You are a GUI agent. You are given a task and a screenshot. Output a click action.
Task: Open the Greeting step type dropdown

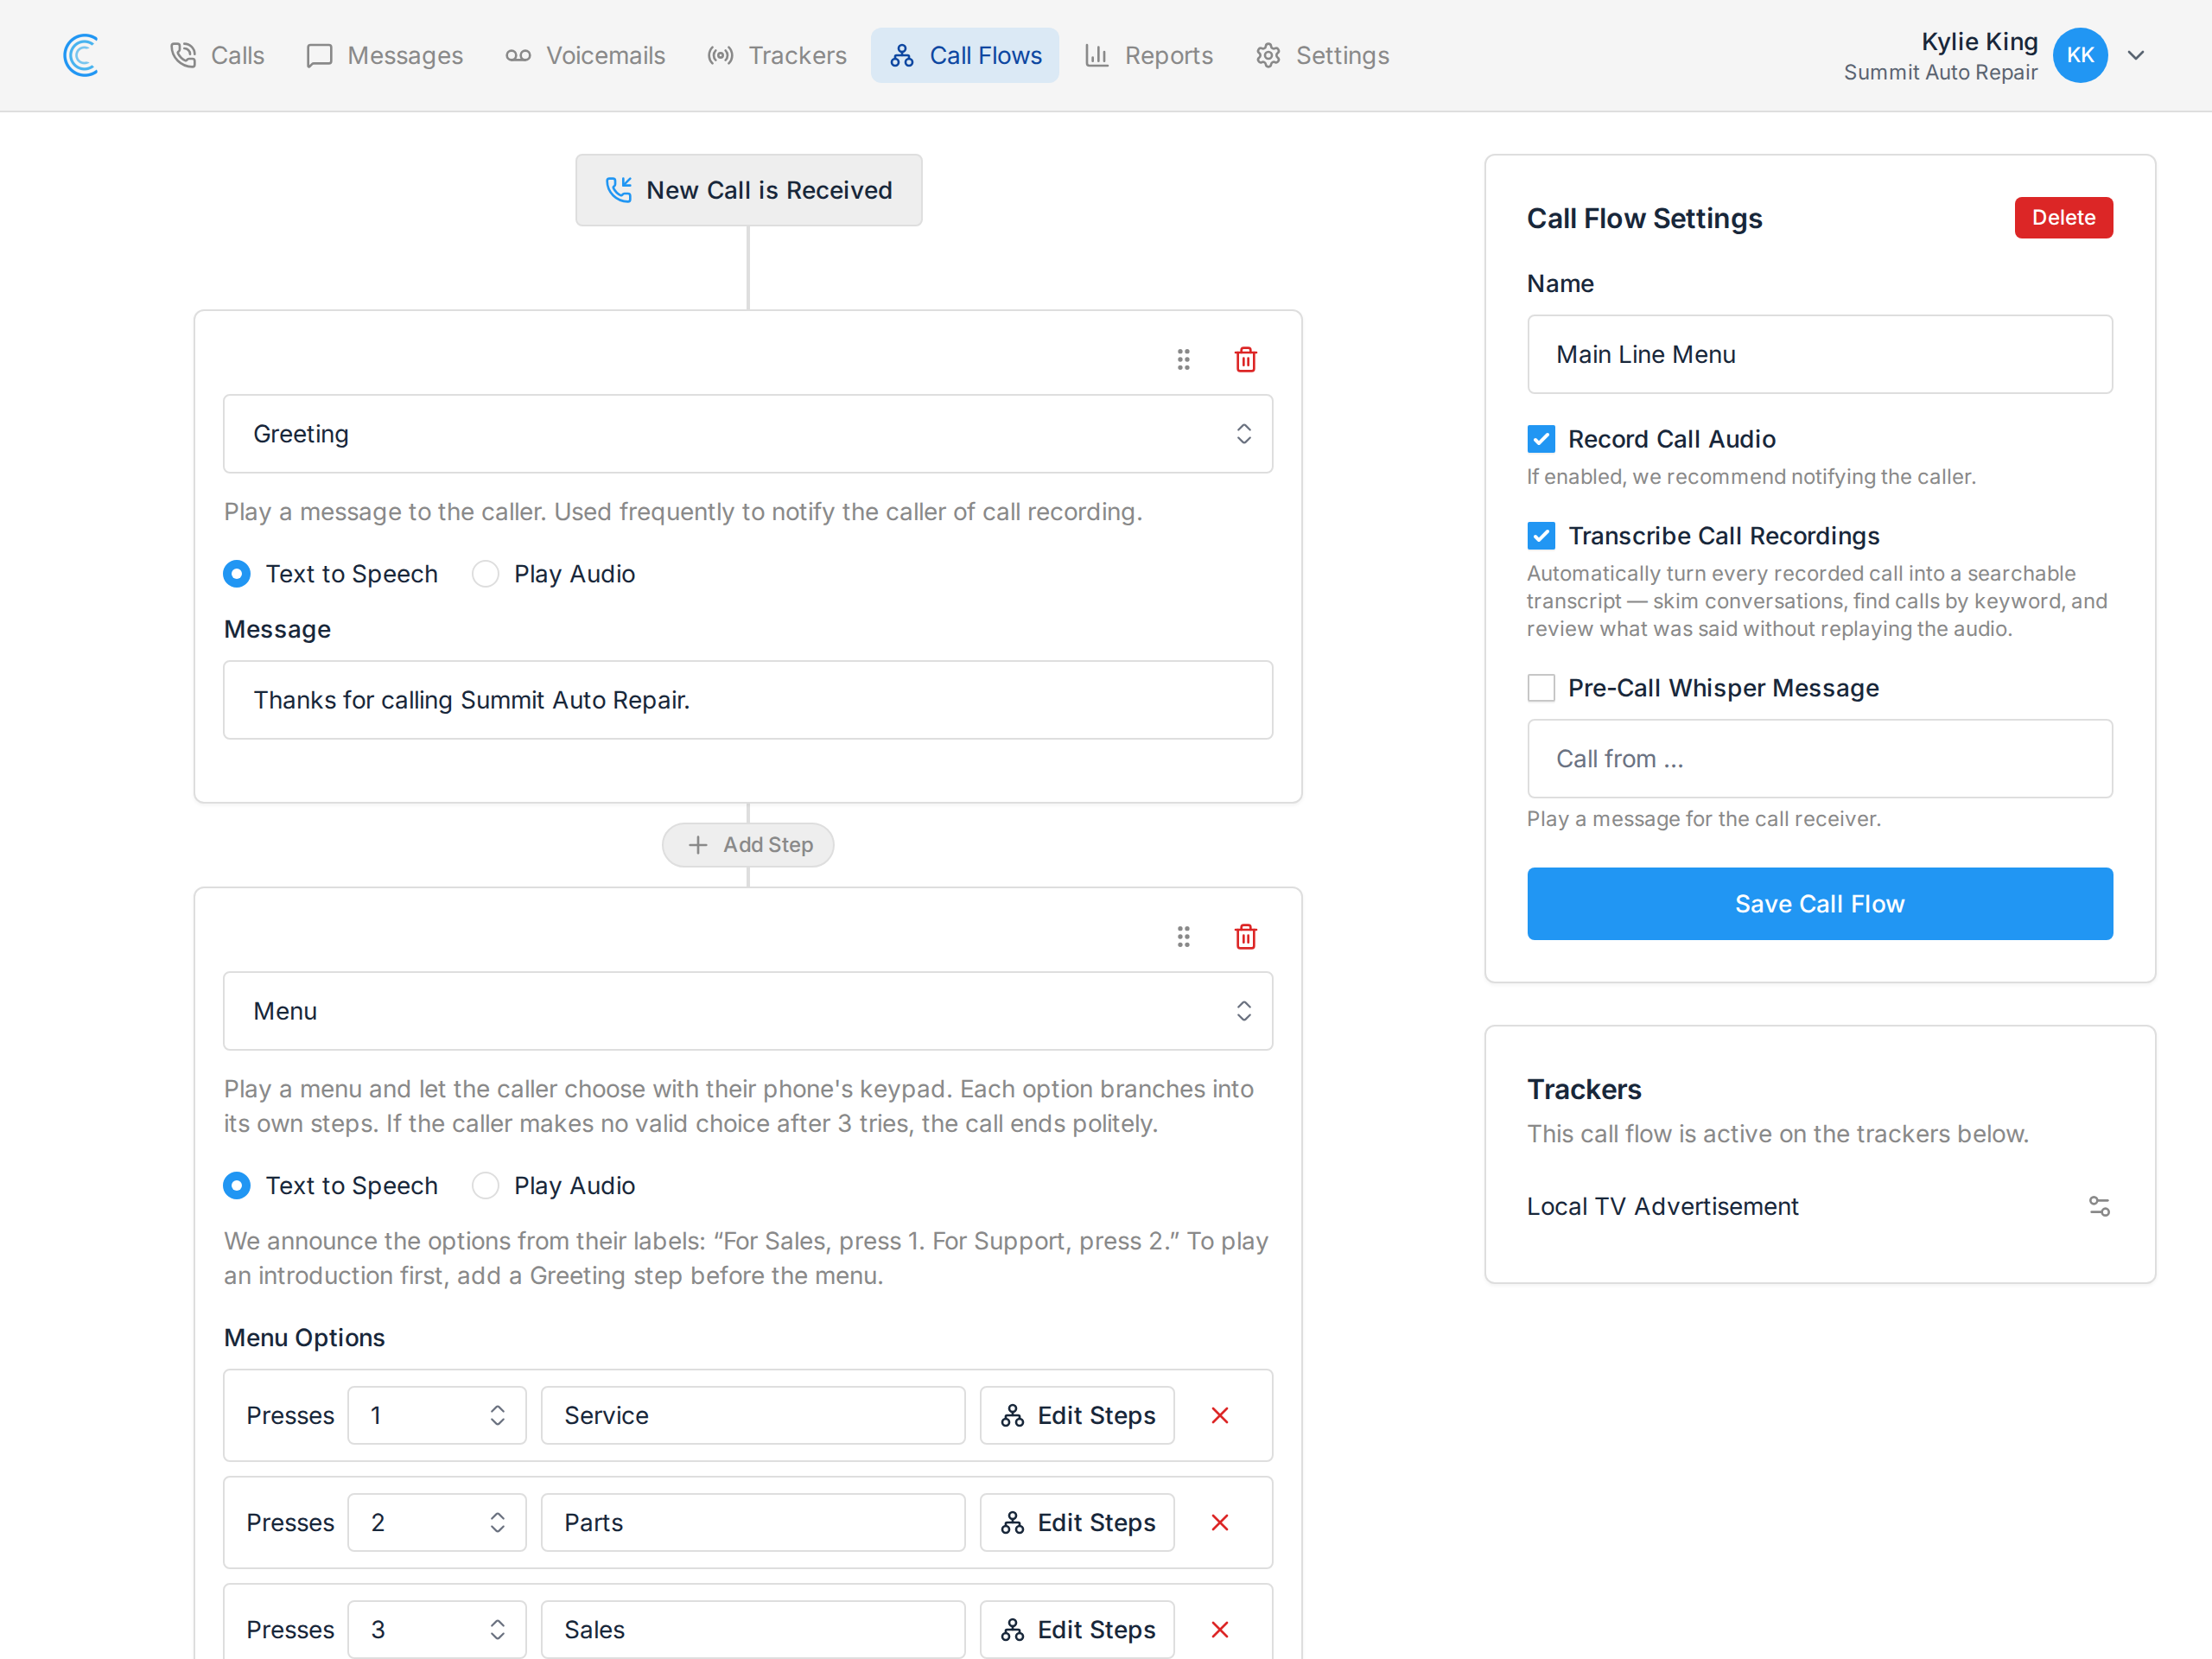click(748, 434)
